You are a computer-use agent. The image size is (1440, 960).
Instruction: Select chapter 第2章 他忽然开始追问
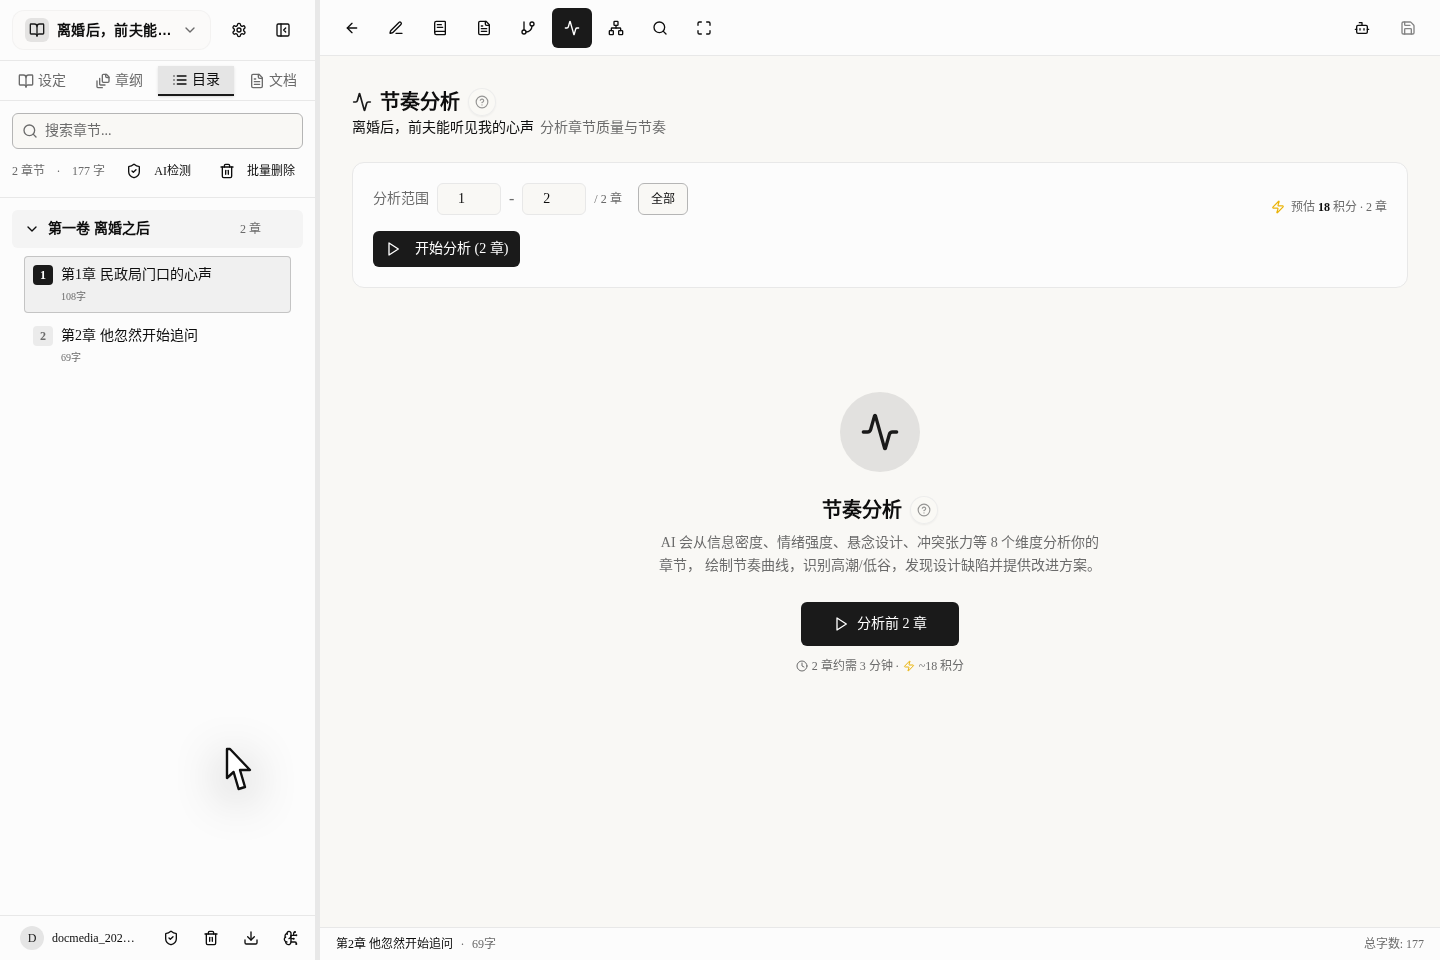pos(130,336)
